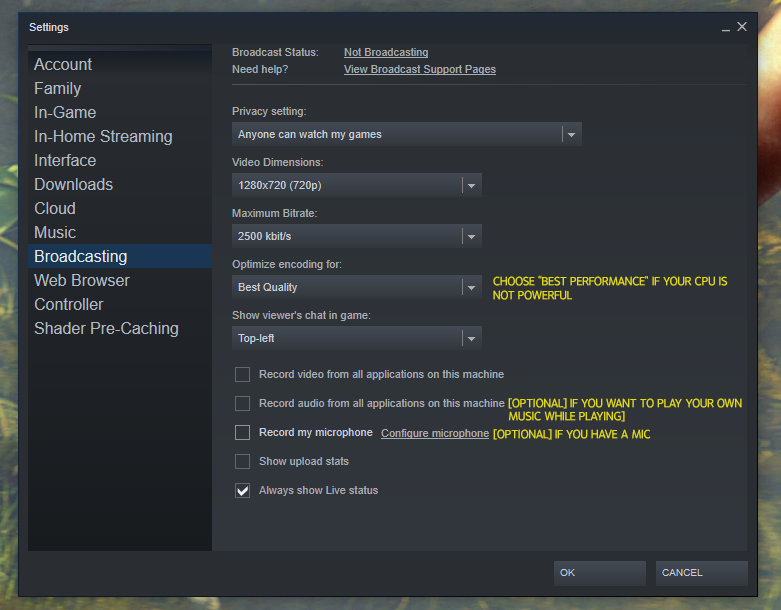The width and height of the screenshot is (781, 610).
Task: Uncheck Always show Live status
Action: point(243,490)
